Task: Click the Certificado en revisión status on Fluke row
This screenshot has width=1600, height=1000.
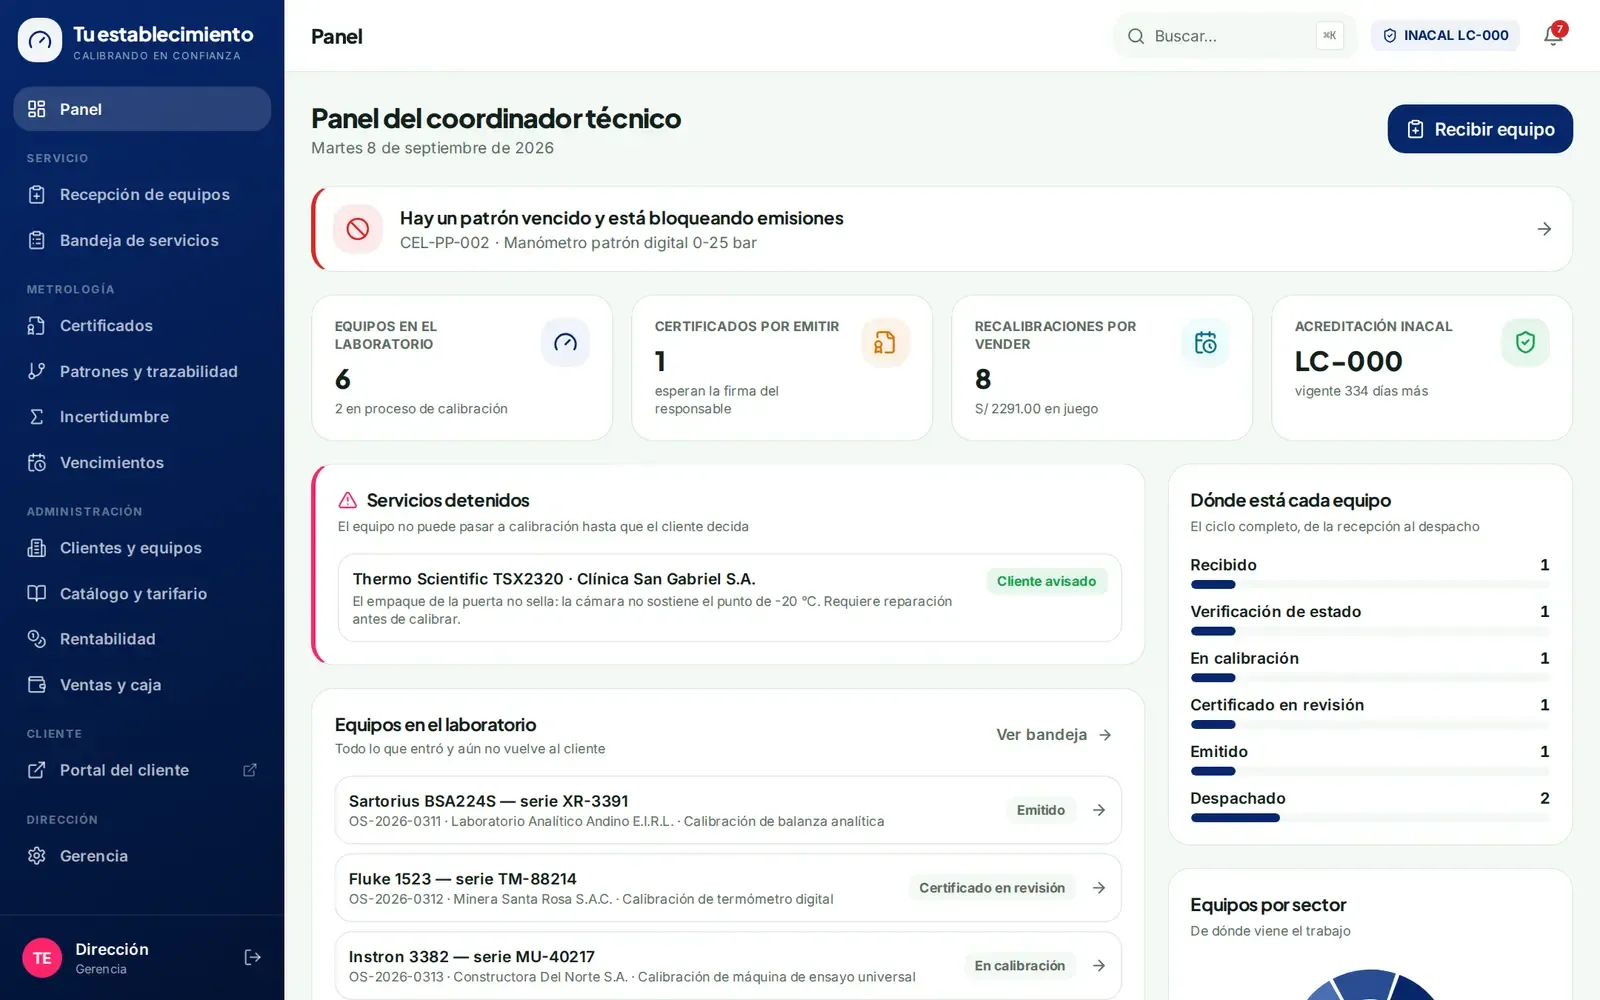Action: click(992, 888)
